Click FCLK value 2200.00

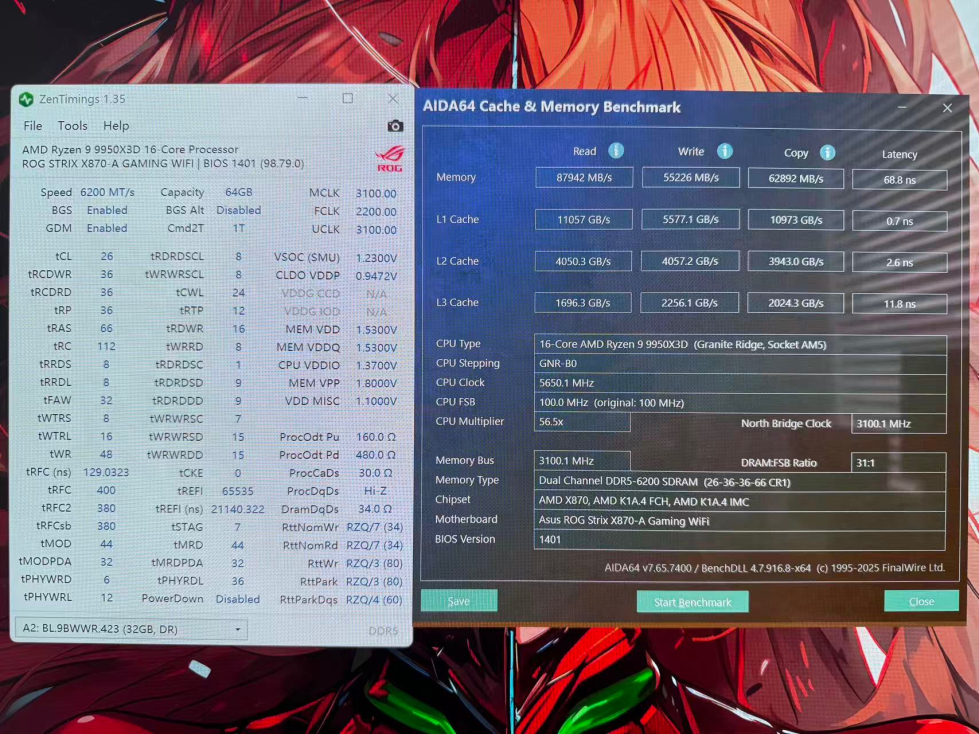[376, 212]
